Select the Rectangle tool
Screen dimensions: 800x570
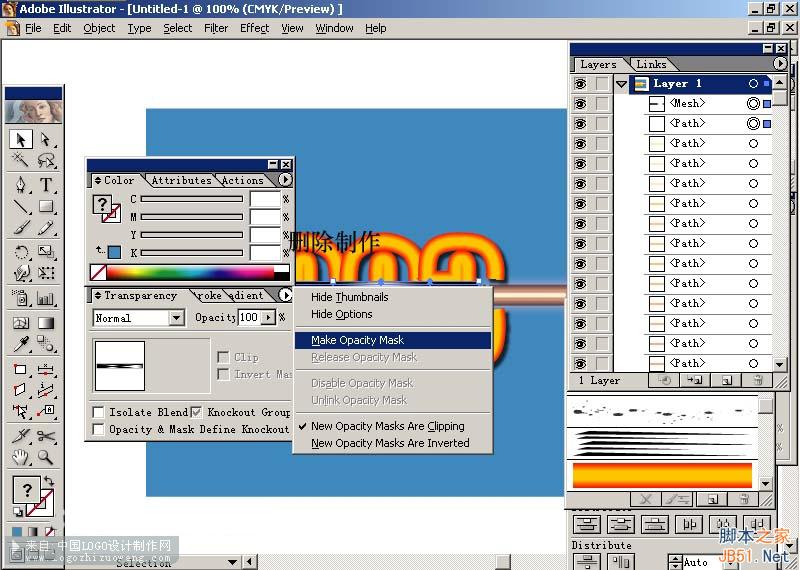pos(46,206)
